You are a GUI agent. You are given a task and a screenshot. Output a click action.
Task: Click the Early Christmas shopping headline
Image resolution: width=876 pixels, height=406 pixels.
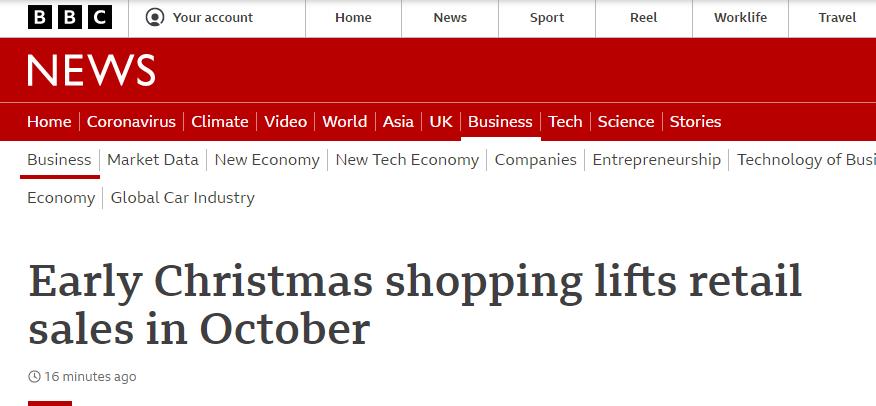[415, 304]
